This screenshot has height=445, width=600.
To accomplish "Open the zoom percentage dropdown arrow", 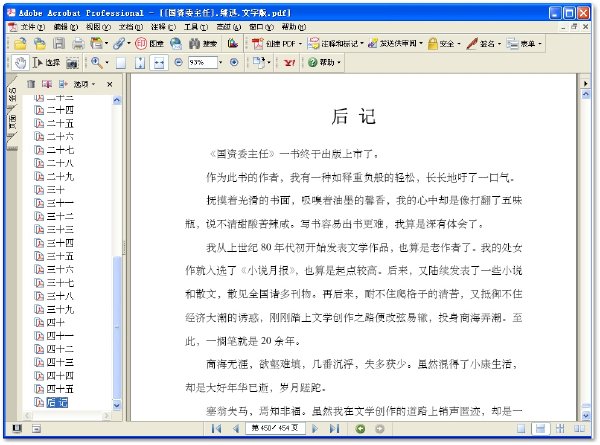I will tap(220, 62).
